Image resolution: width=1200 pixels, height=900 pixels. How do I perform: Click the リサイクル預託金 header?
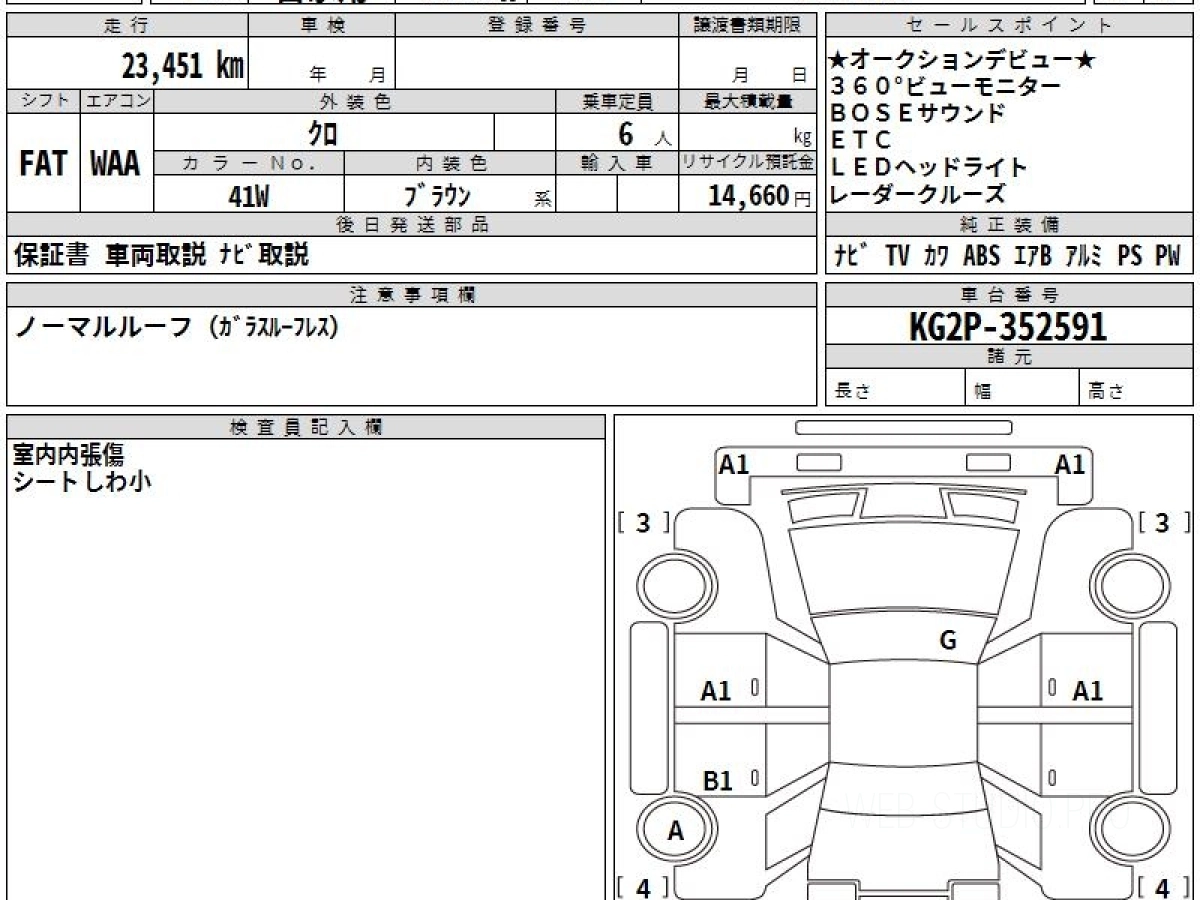pos(747,163)
